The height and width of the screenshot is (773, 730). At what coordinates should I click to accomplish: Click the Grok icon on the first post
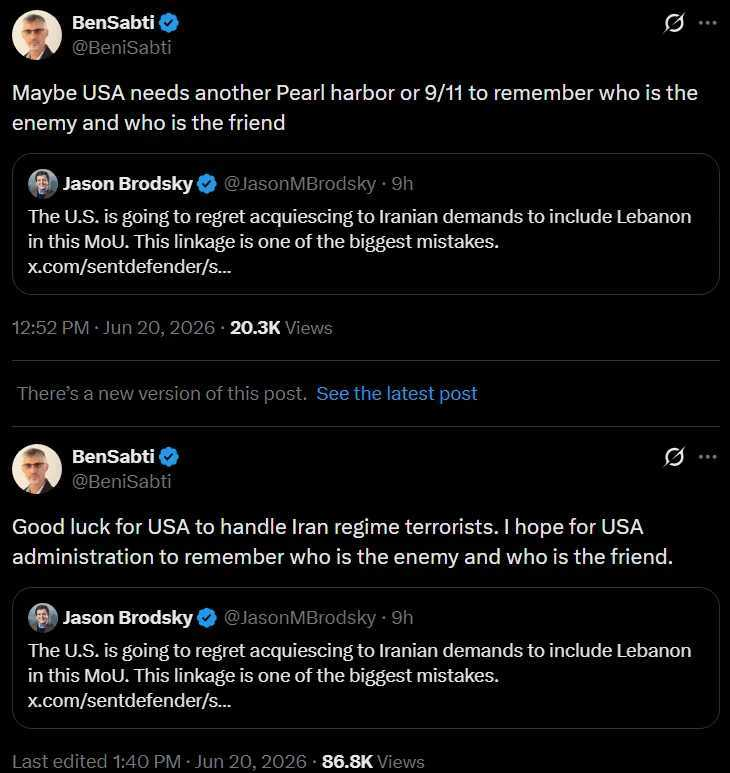click(674, 23)
